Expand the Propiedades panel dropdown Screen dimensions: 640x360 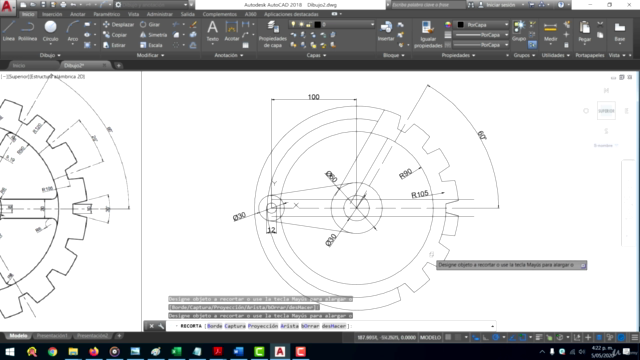pos(458,55)
